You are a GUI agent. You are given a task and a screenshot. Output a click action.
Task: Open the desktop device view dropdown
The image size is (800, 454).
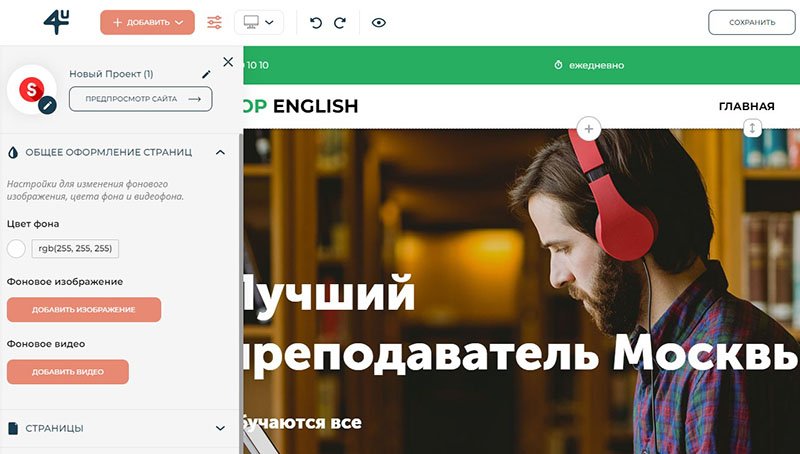point(259,22)
